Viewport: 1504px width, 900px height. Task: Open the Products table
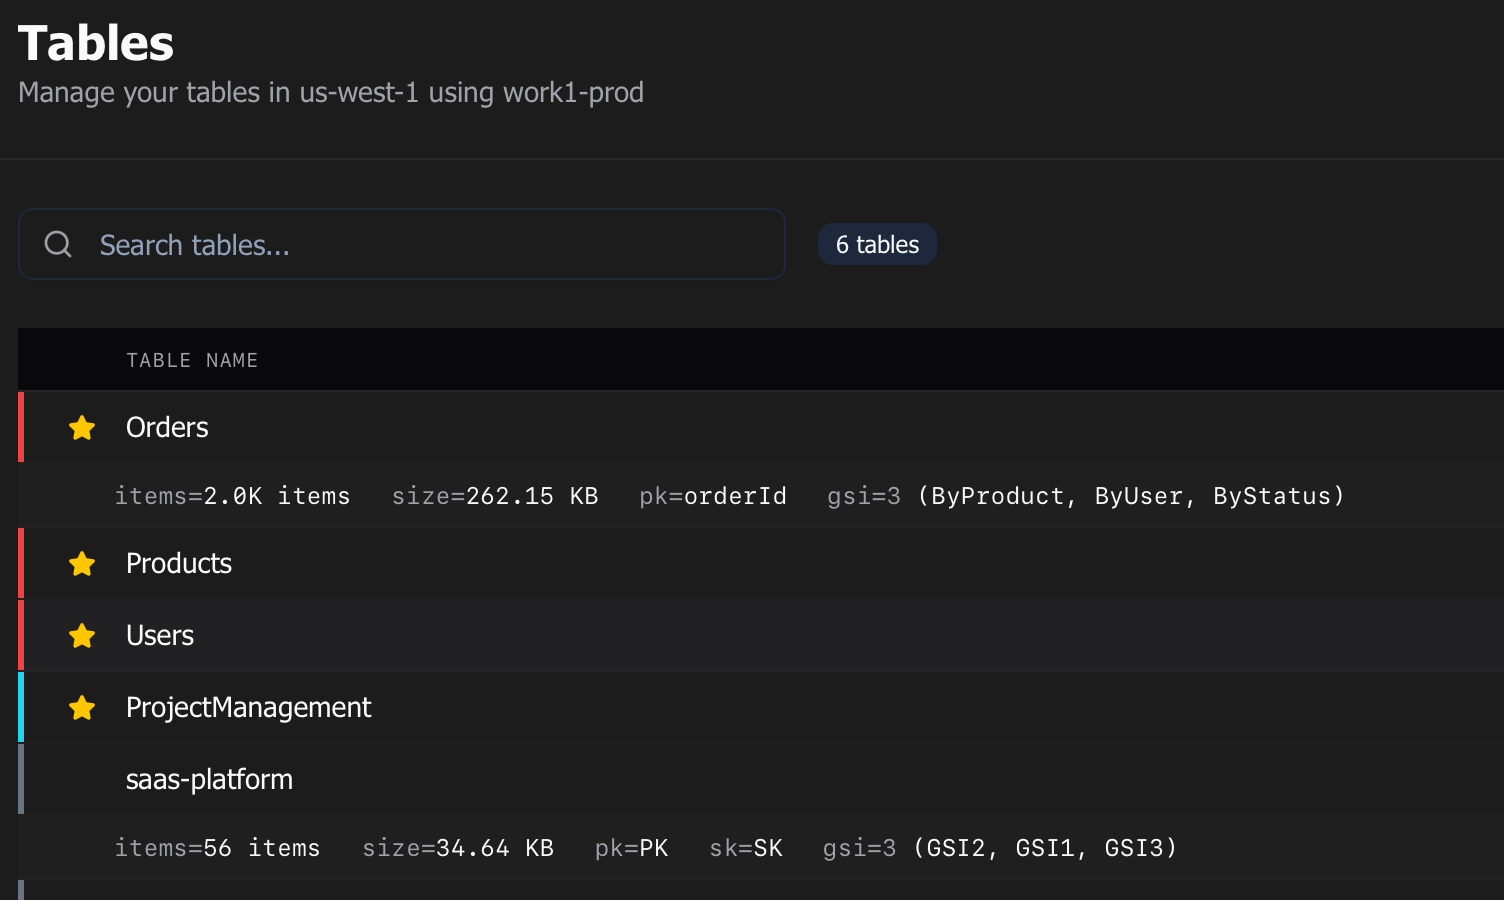(x=179, y=563)
